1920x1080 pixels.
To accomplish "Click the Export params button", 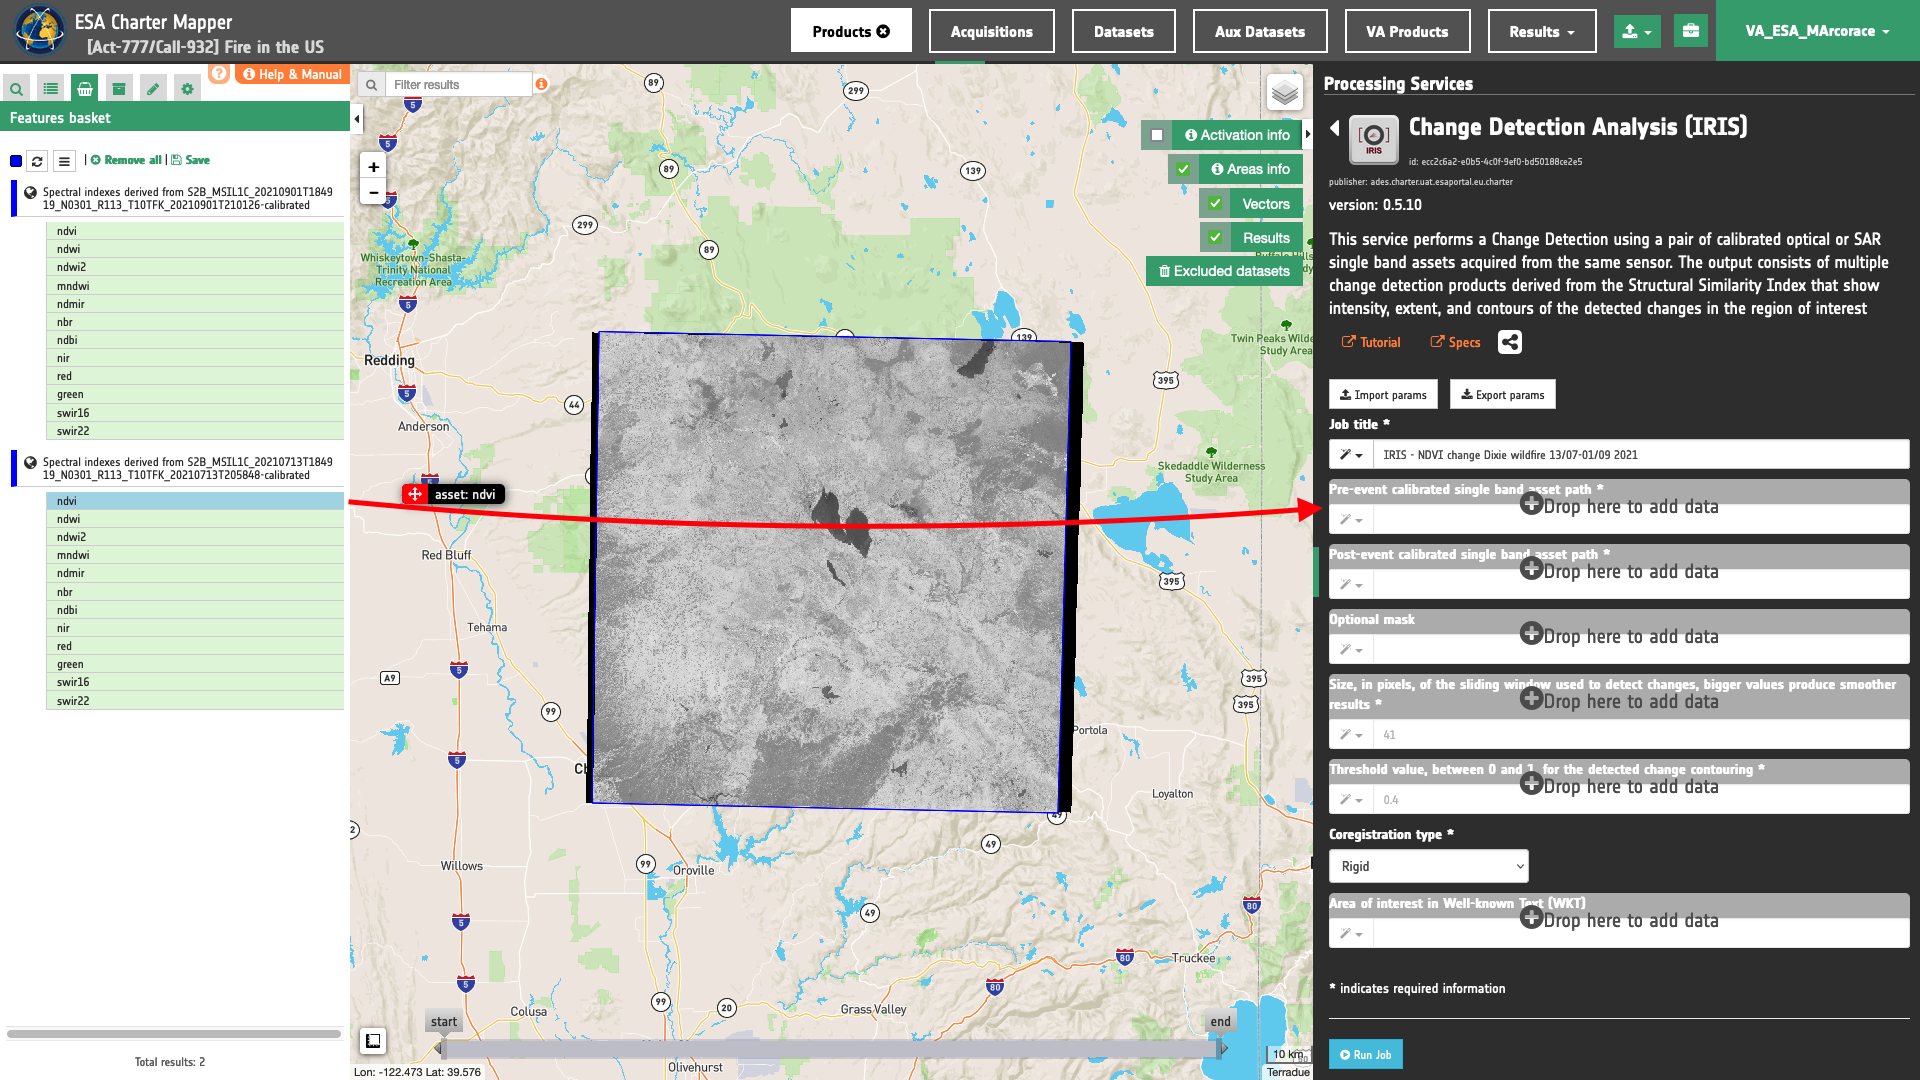I will tap(1502, 394).
